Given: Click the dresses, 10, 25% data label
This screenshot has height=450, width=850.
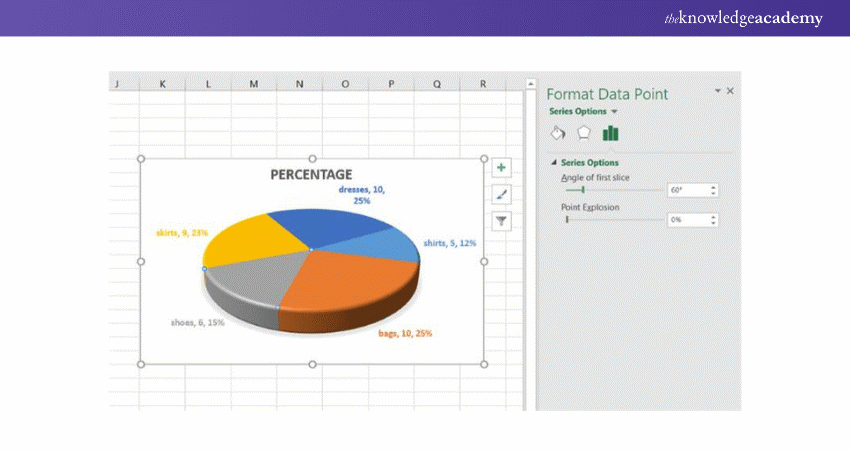Looking at the screenshot, I should (x=361, y=194).
